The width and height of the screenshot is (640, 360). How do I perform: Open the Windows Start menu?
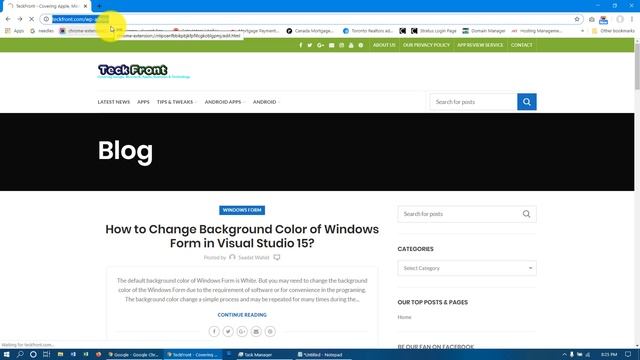(7, 354)
